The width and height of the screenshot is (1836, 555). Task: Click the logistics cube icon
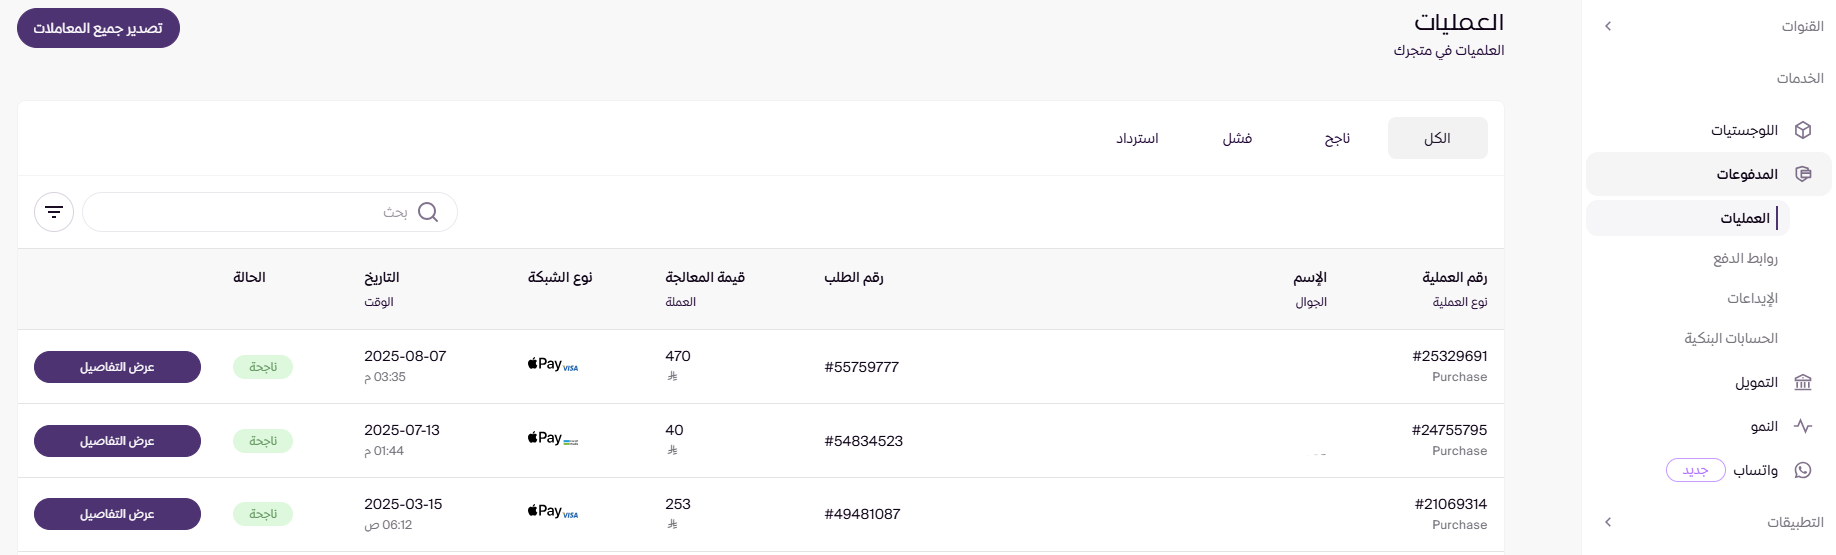tap(1803, 130)
